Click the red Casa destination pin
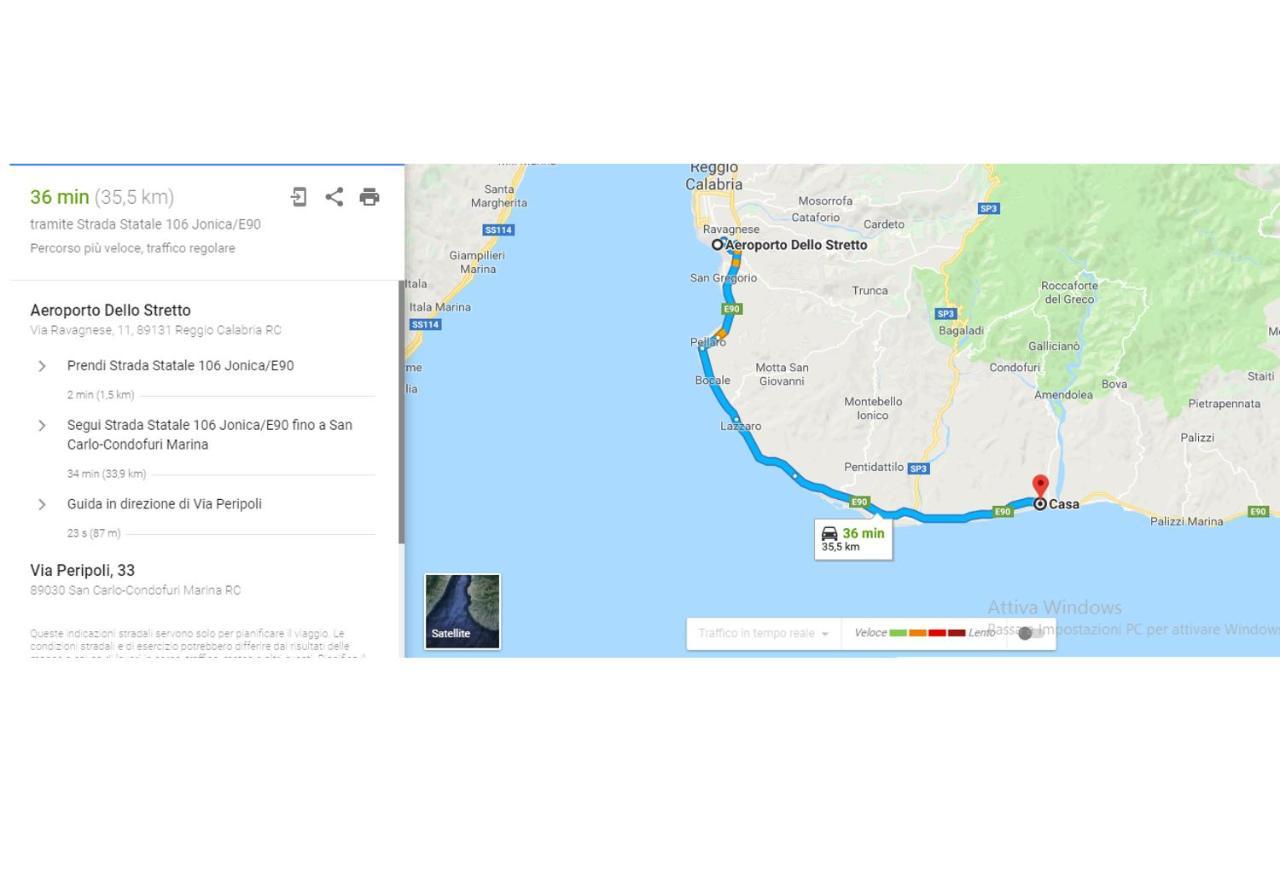 [x=1040, y=487]
